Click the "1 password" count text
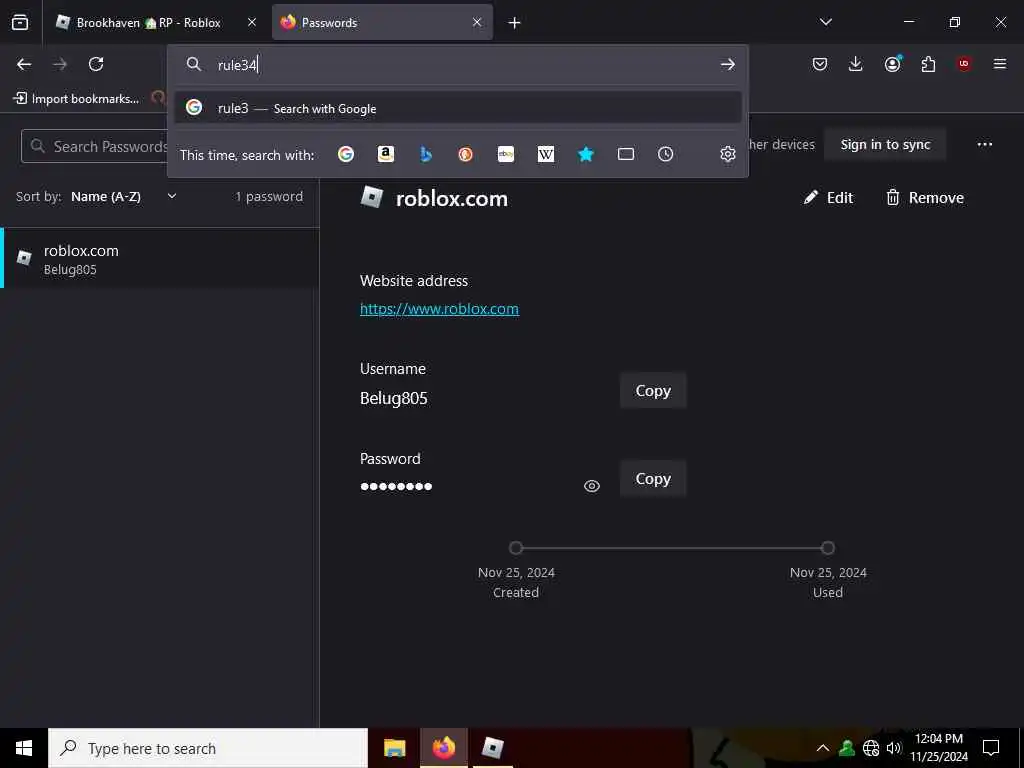Screen dimensions: 1024x768 269,197
